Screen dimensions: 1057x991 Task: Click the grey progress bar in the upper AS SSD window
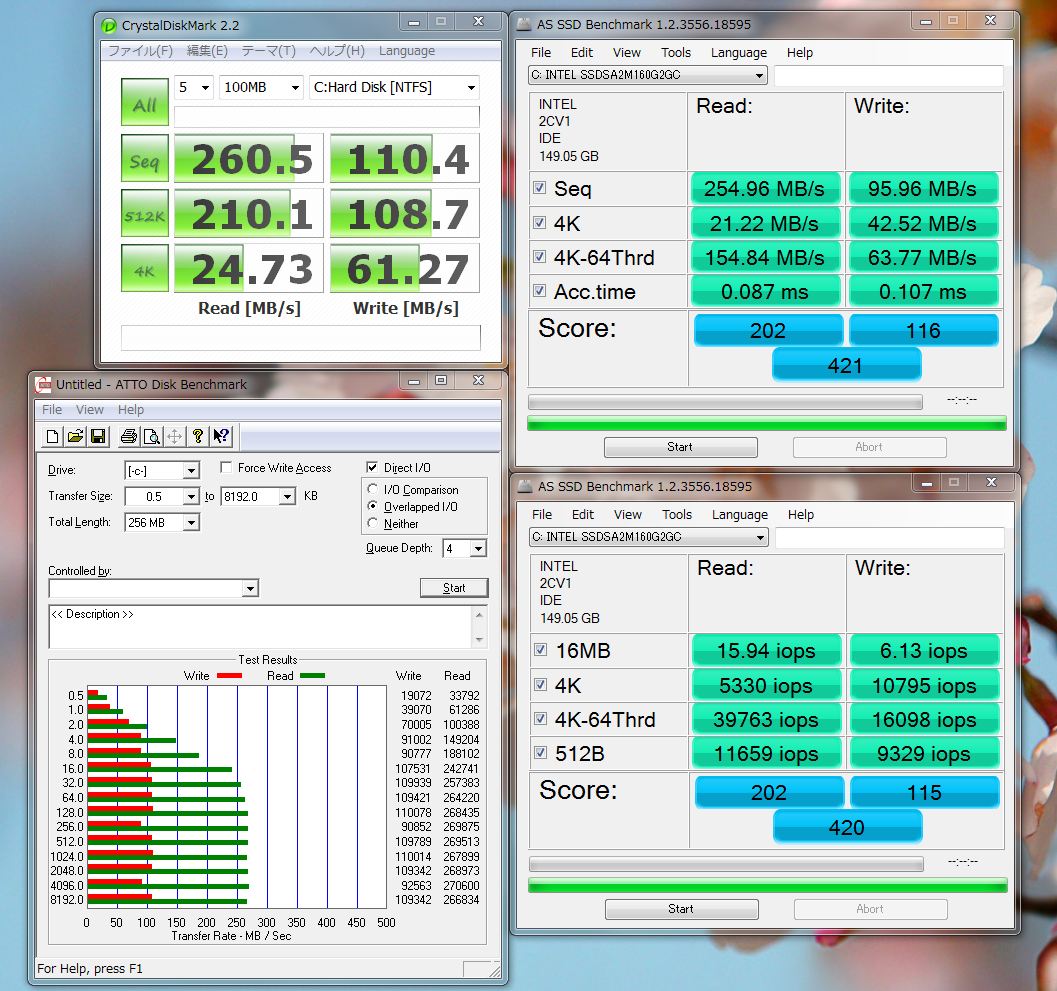click(725, 402)
